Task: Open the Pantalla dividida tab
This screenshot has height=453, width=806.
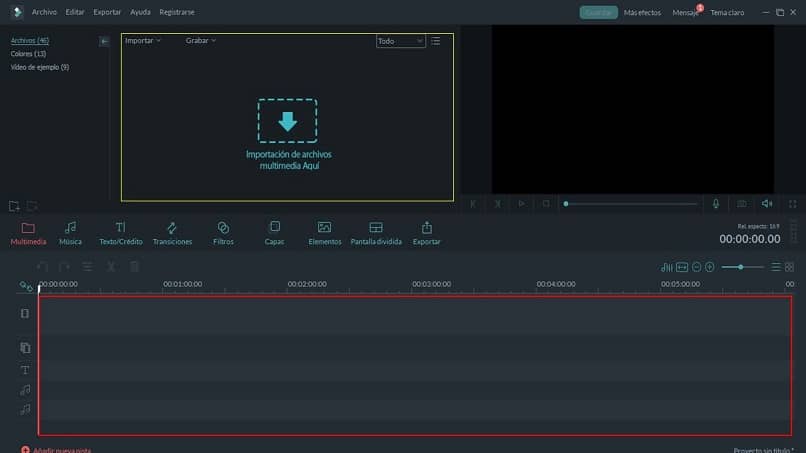Action: coord(376,233)
